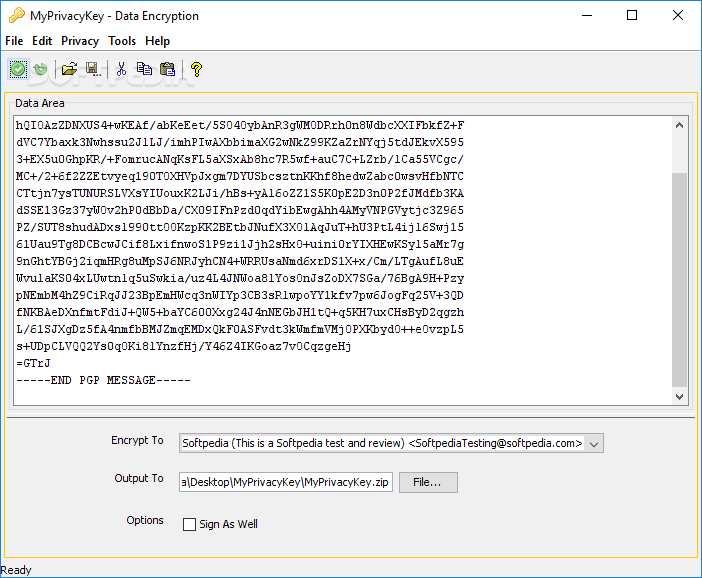Click the line starting 'fNKBAeDXnfmtFdiJ'
This screenshot has width=702, height=578.
click(x=240, y=313)
